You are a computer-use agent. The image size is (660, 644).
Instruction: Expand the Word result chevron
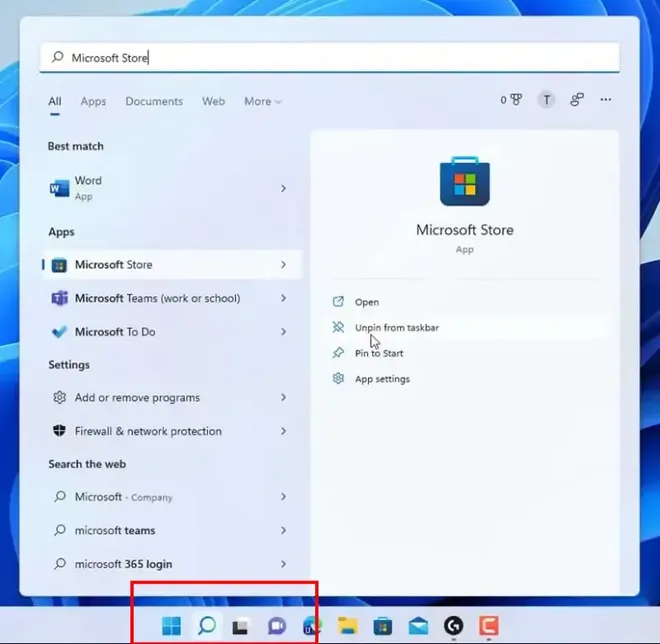pyautogui.click(x=283, y=189)
